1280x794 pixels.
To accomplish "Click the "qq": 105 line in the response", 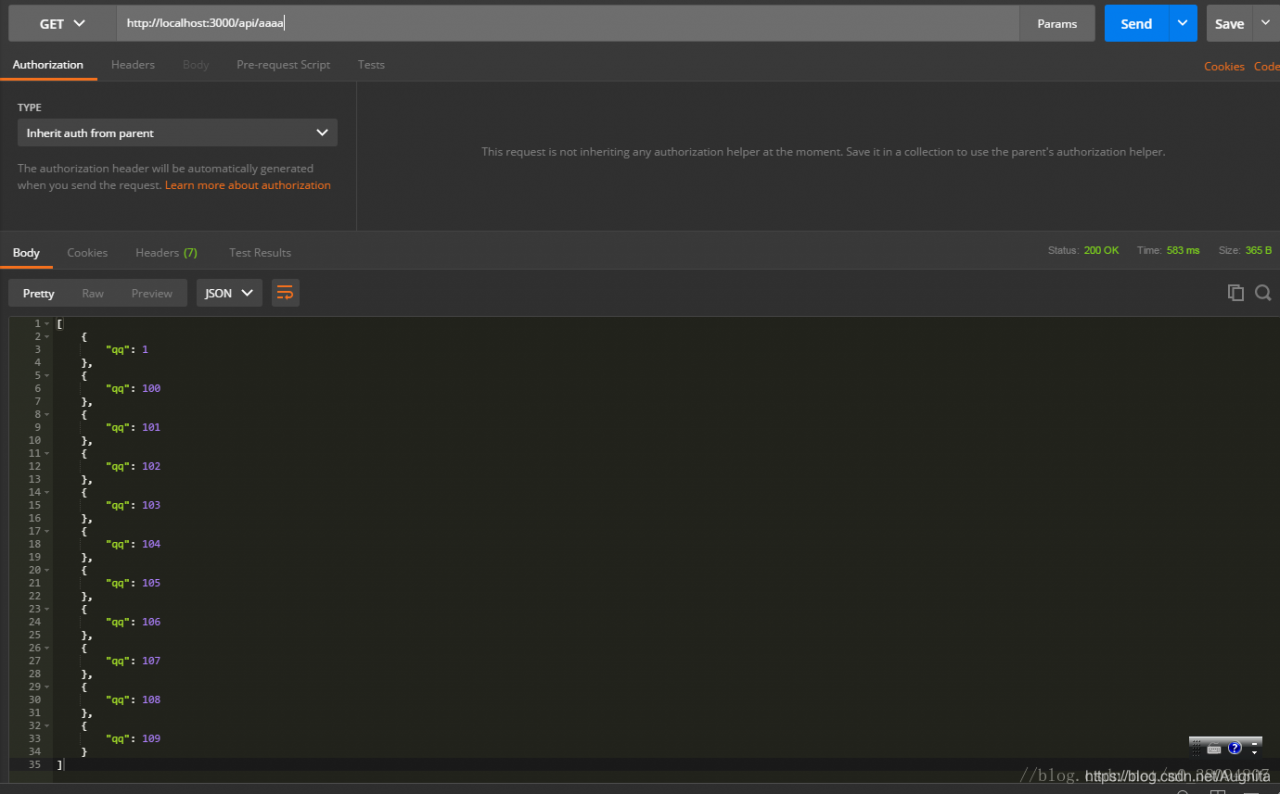I will [133, 584].
